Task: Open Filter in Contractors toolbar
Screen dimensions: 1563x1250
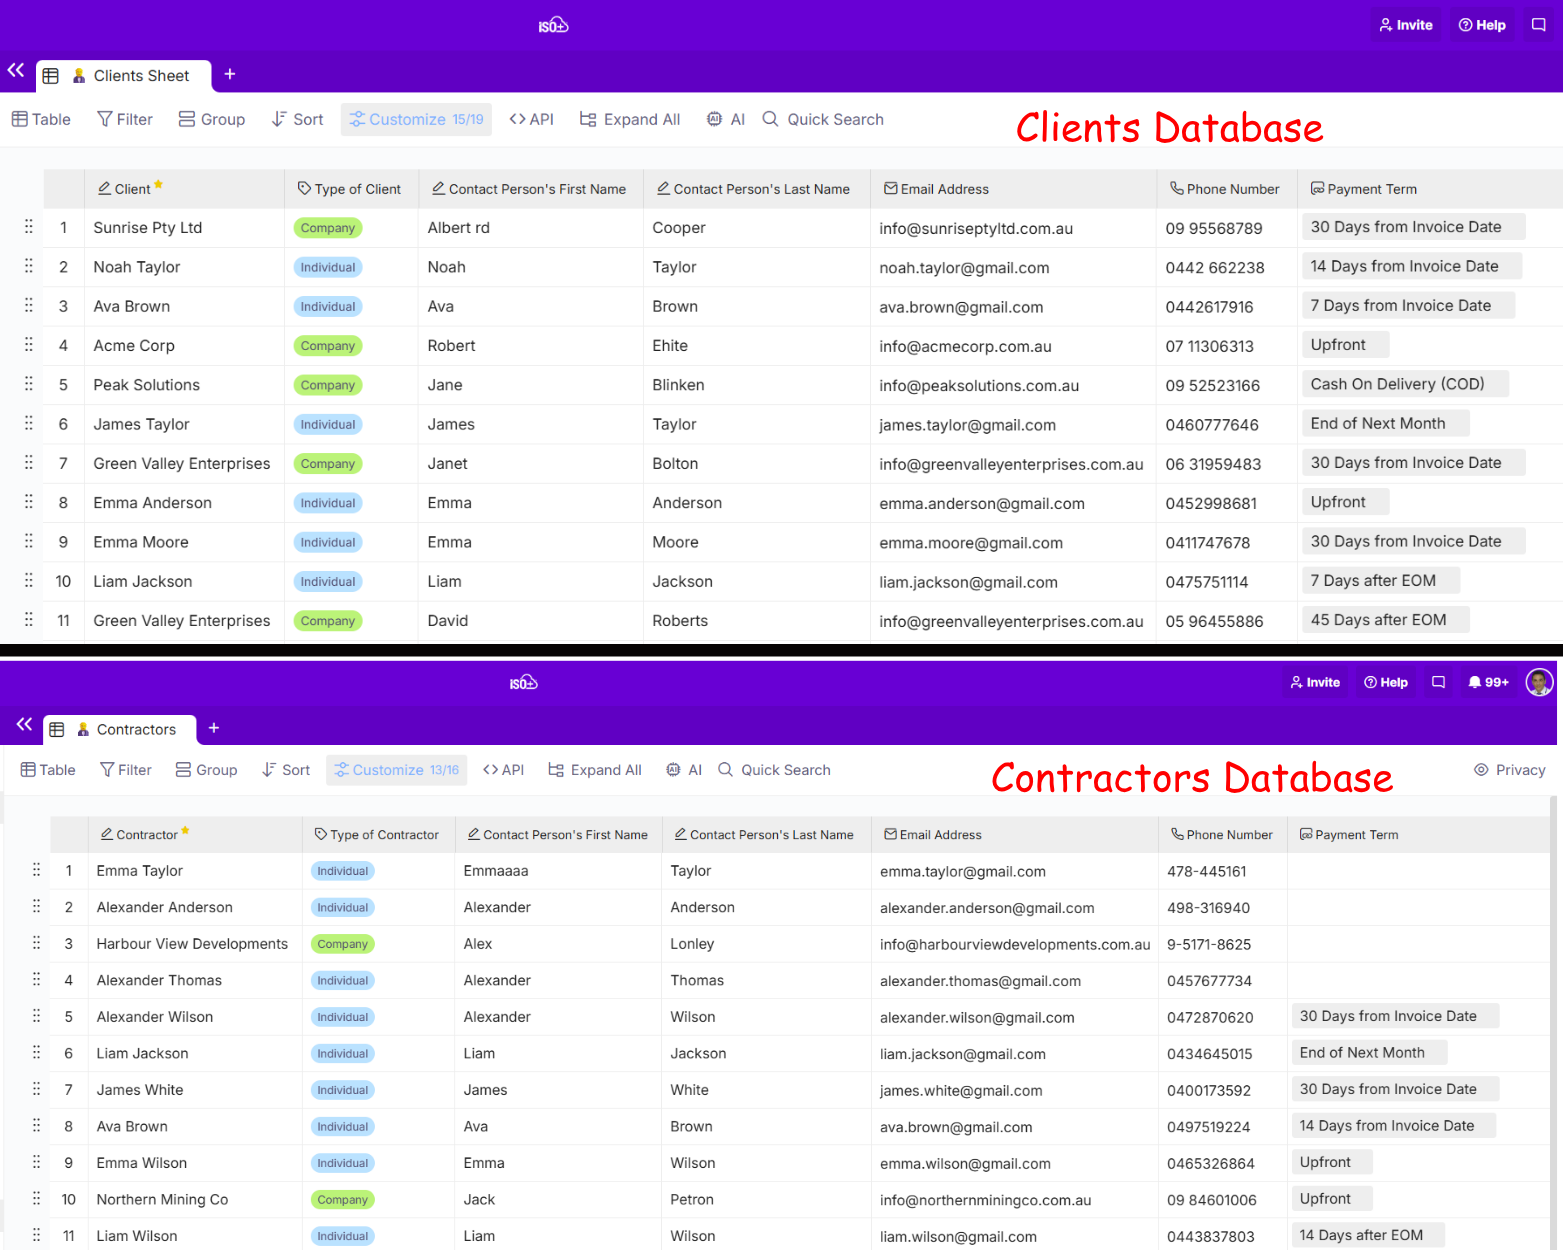Action: coord(126,770)
